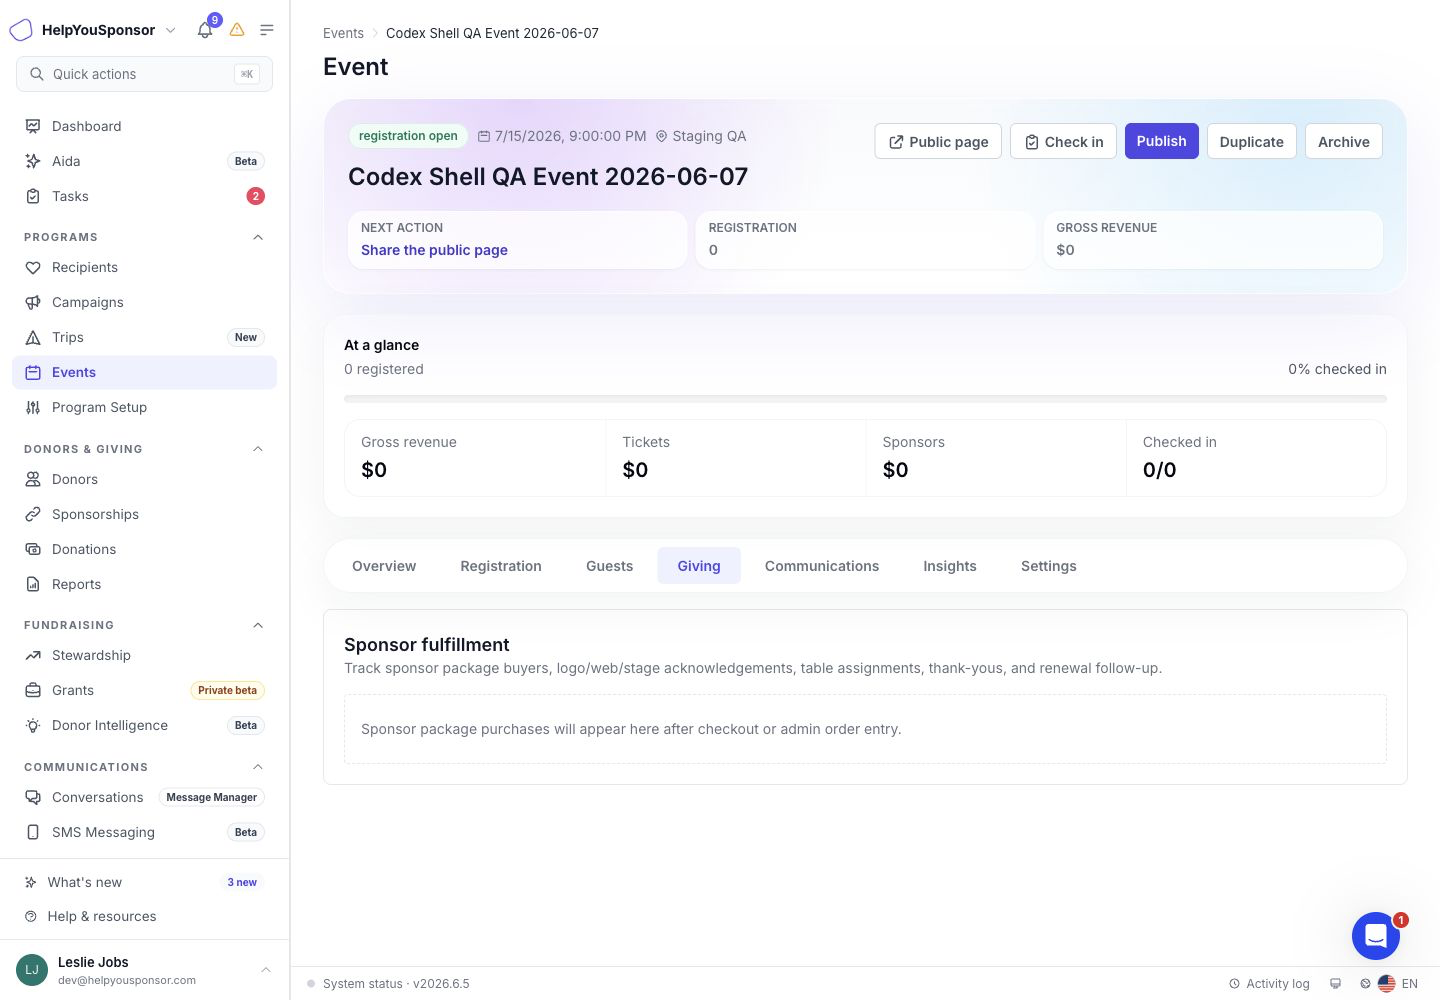Click the Donors people icon
Image resolution: width=1440 pixels, height=1000 pixels.
[33, 479]
